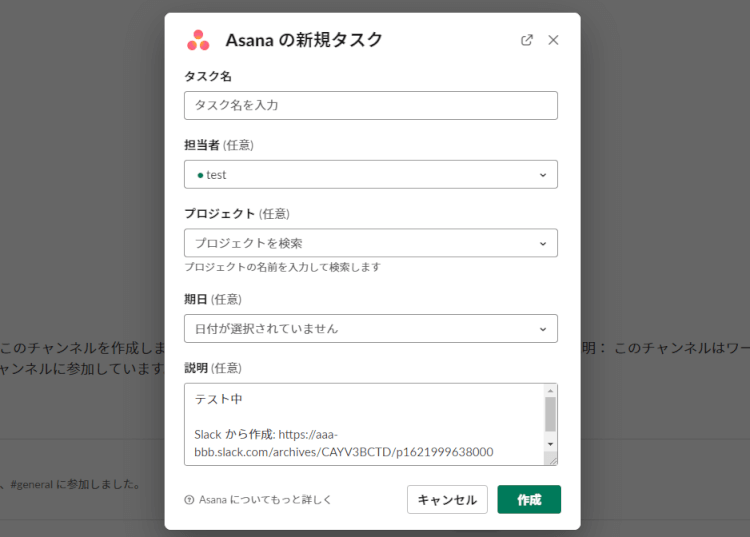Click the chevron in the プロジェクト field

coord(543,244)
